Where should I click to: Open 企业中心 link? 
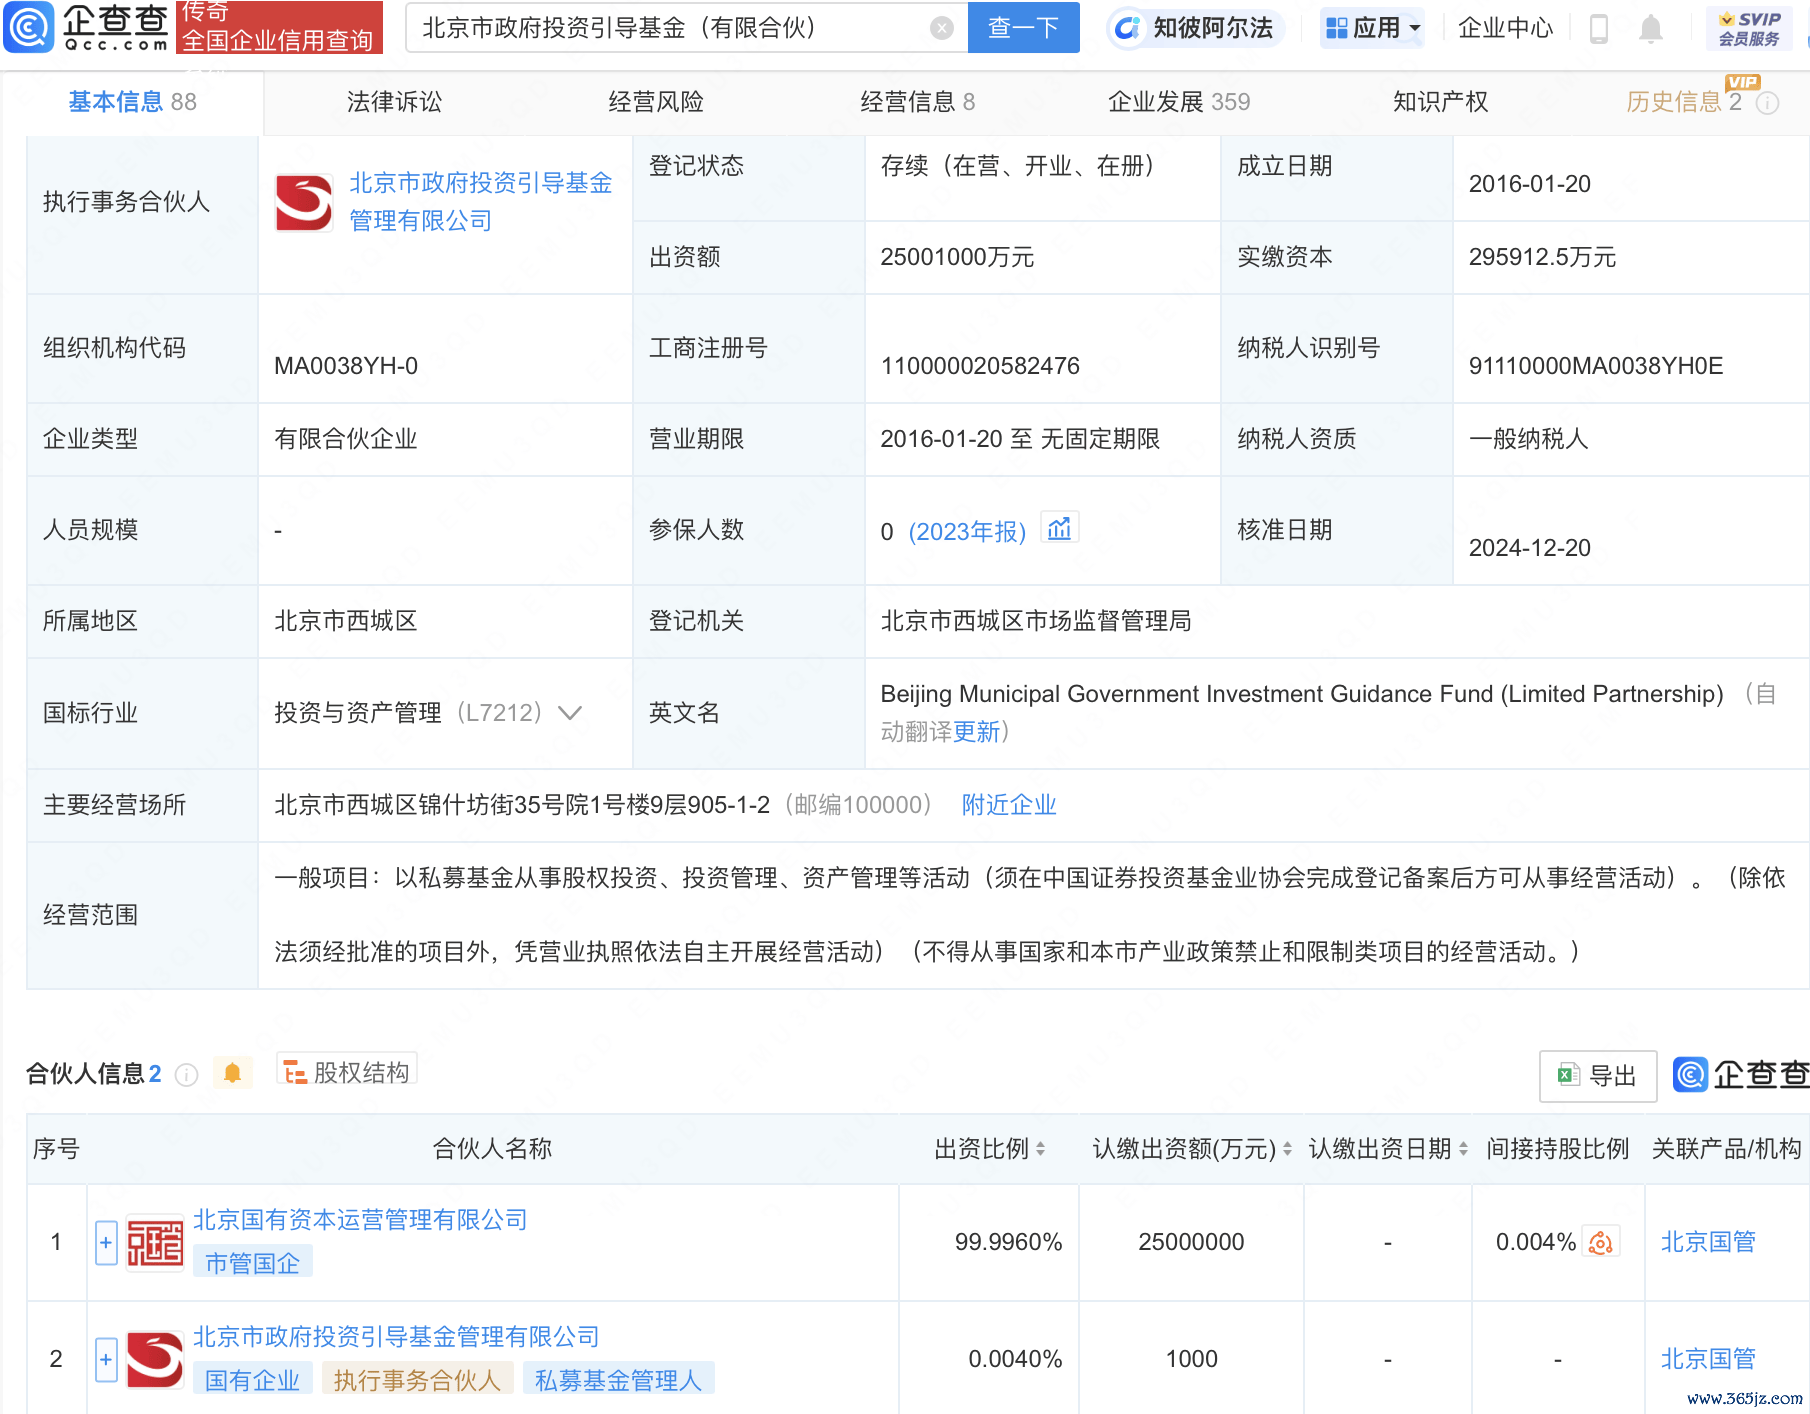tap(1505, 28)
